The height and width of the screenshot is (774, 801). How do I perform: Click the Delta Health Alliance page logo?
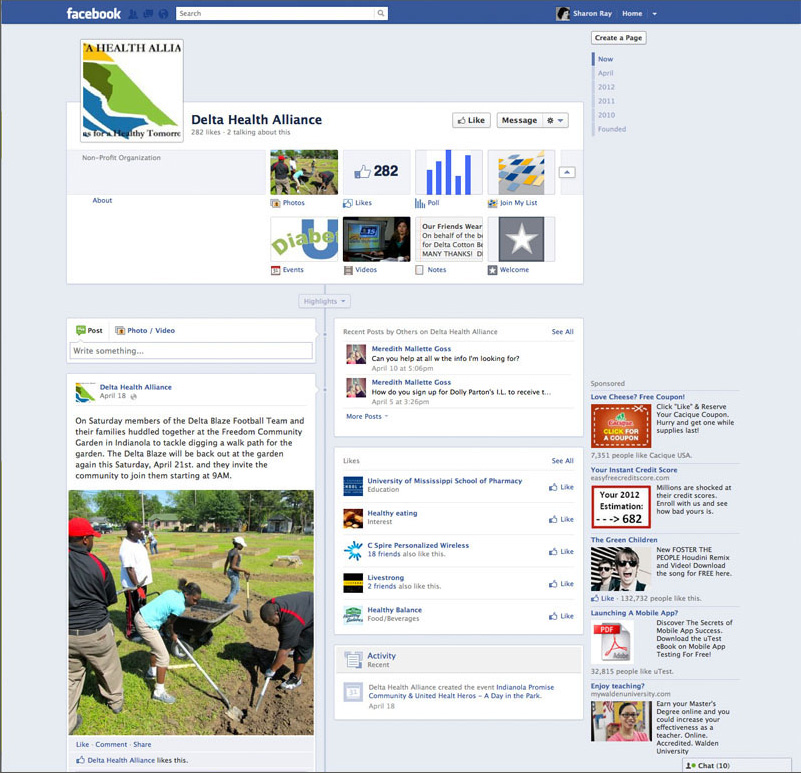click(132, 91)
